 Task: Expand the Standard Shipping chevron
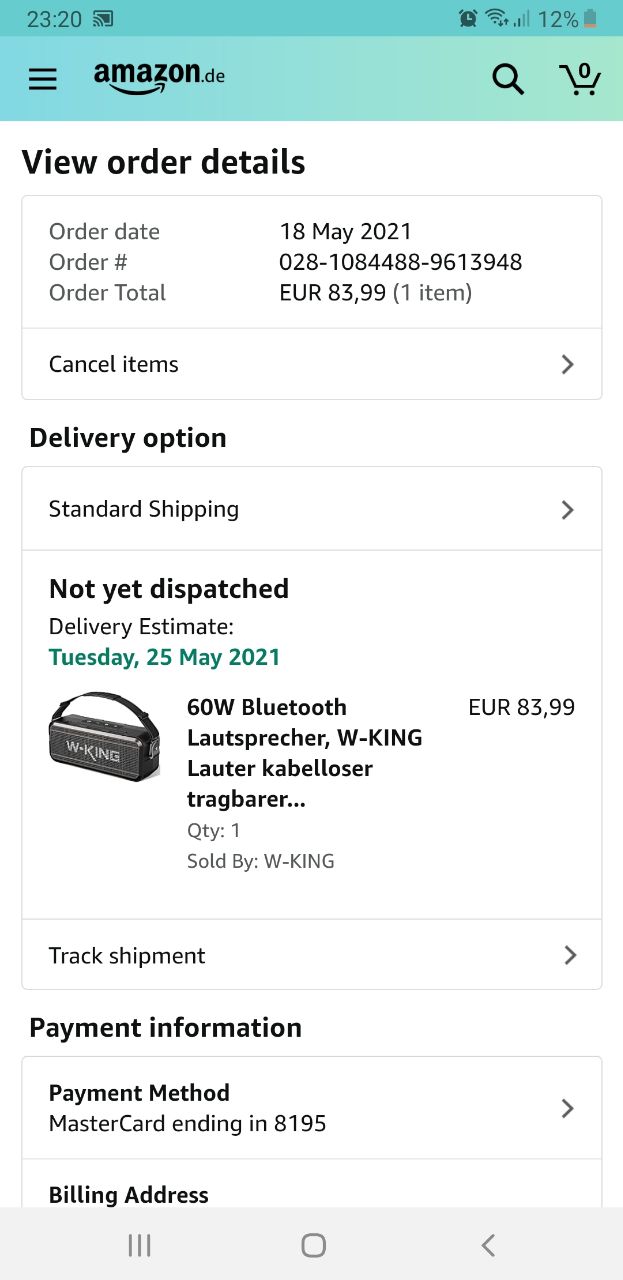click(x=567, y=509)
